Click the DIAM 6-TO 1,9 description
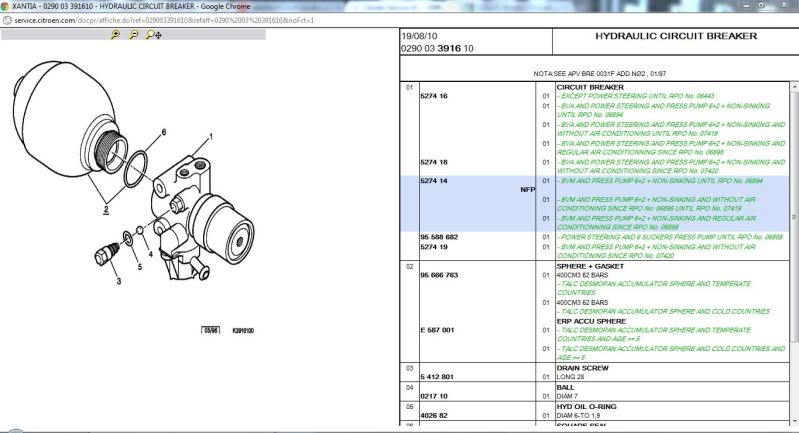Viewport: 799px width, 433px height. coord(578,416)
